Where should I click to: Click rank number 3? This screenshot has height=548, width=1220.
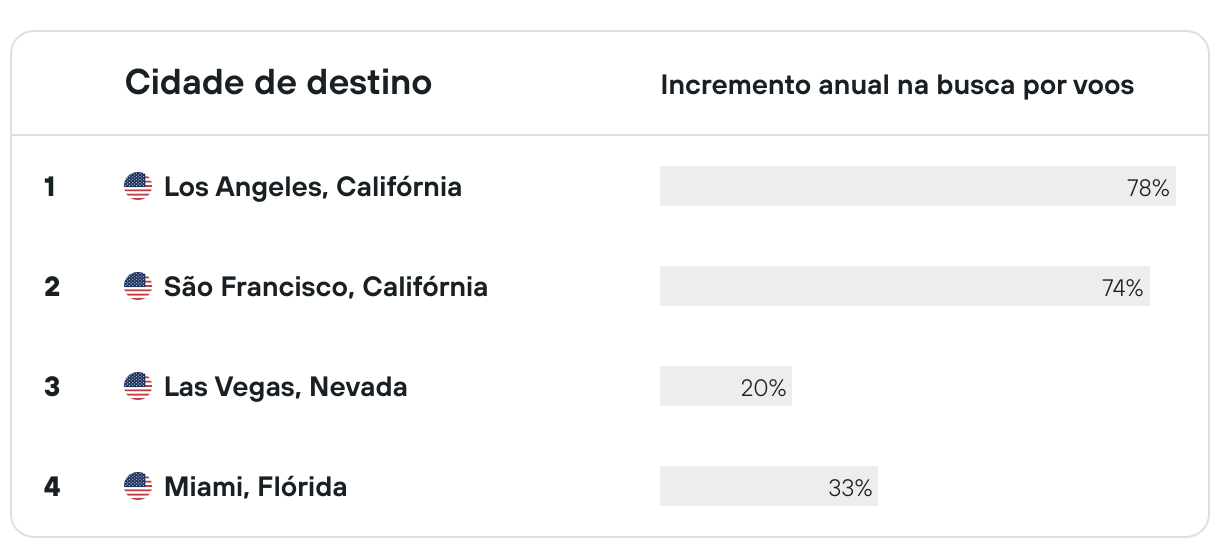point(52,387)
